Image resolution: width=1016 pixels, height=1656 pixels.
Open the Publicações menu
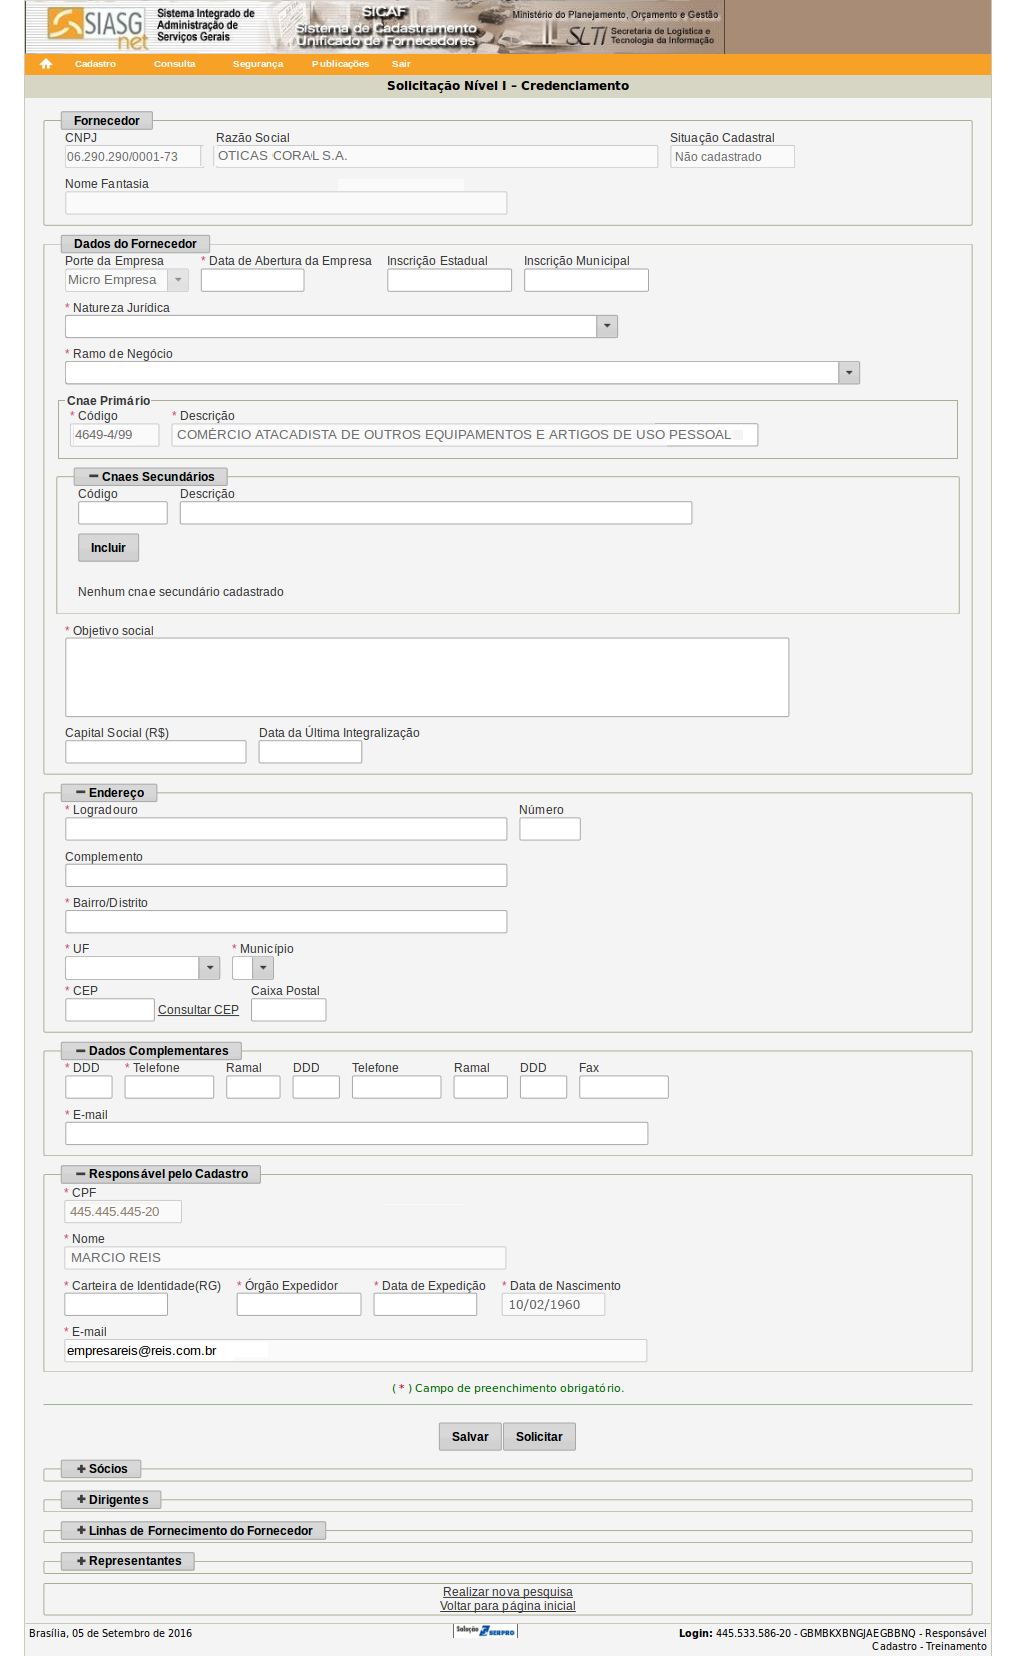pyautogui.click(x=340, y=64)
